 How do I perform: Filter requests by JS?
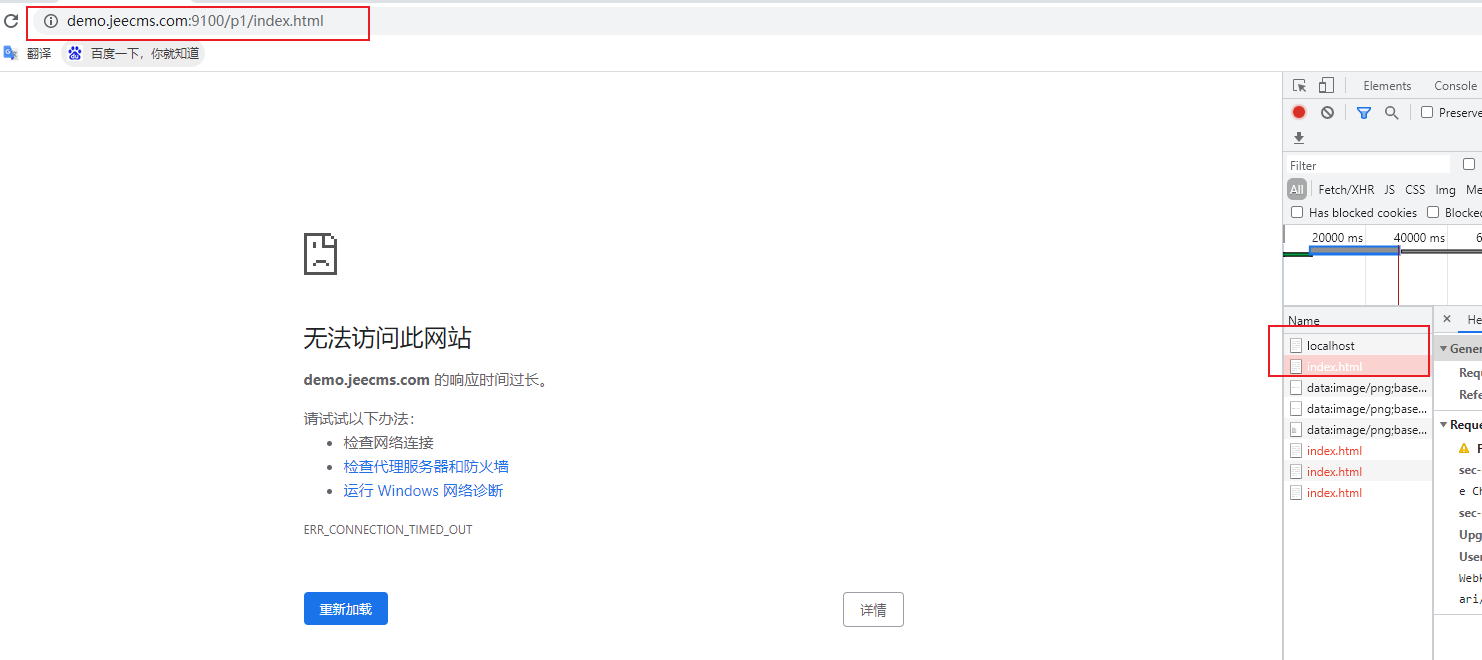(x=1390, y=189)
